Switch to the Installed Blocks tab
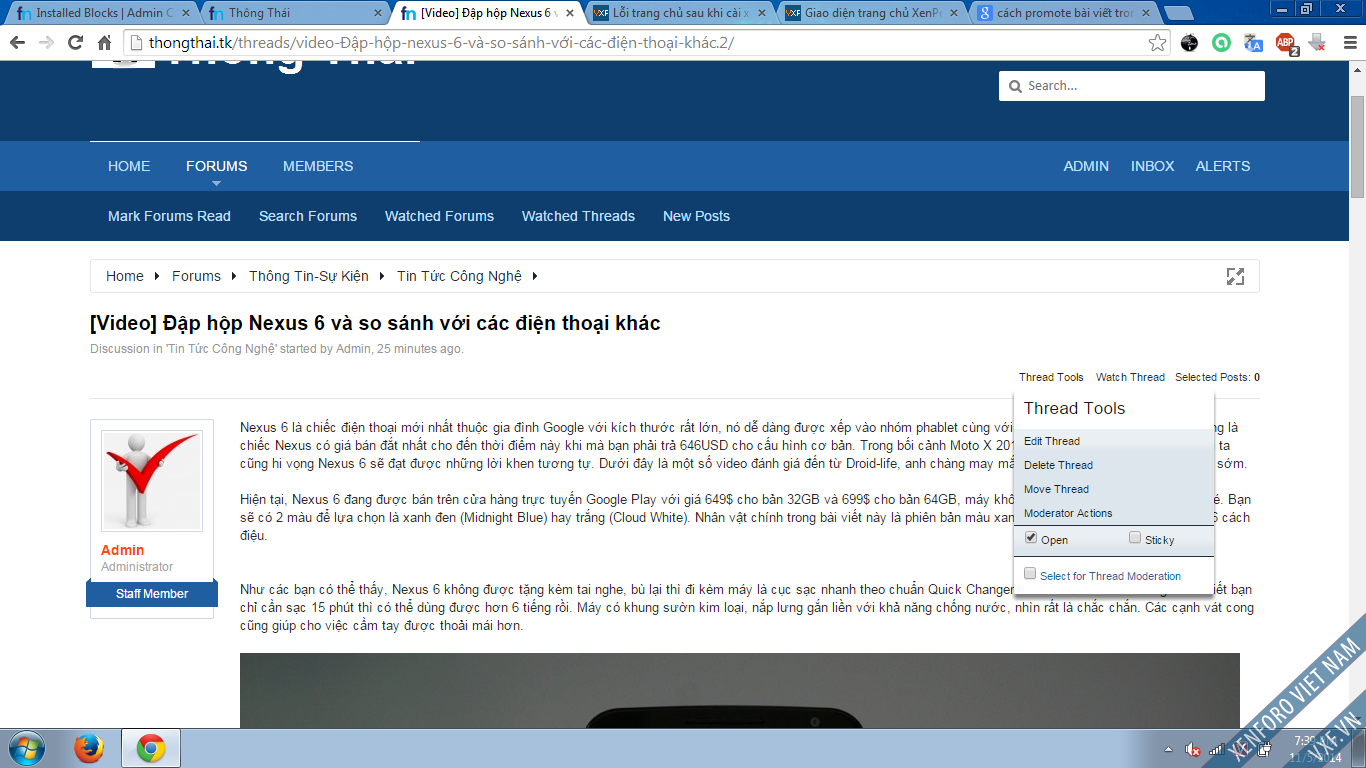 [x=101, y=13]
